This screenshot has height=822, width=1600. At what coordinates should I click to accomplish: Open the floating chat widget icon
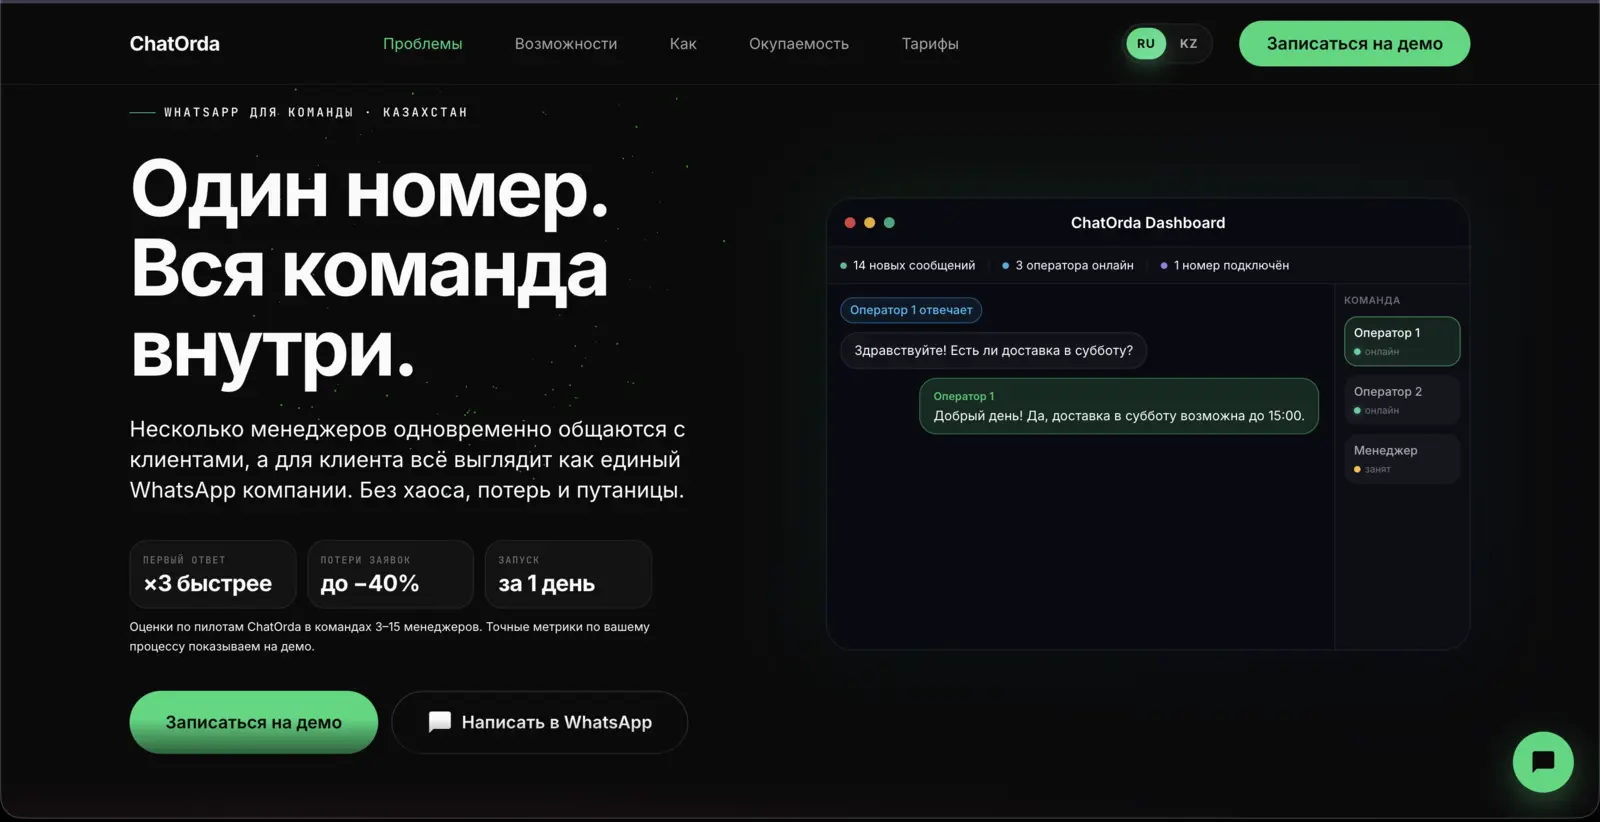pos(1543,762)
